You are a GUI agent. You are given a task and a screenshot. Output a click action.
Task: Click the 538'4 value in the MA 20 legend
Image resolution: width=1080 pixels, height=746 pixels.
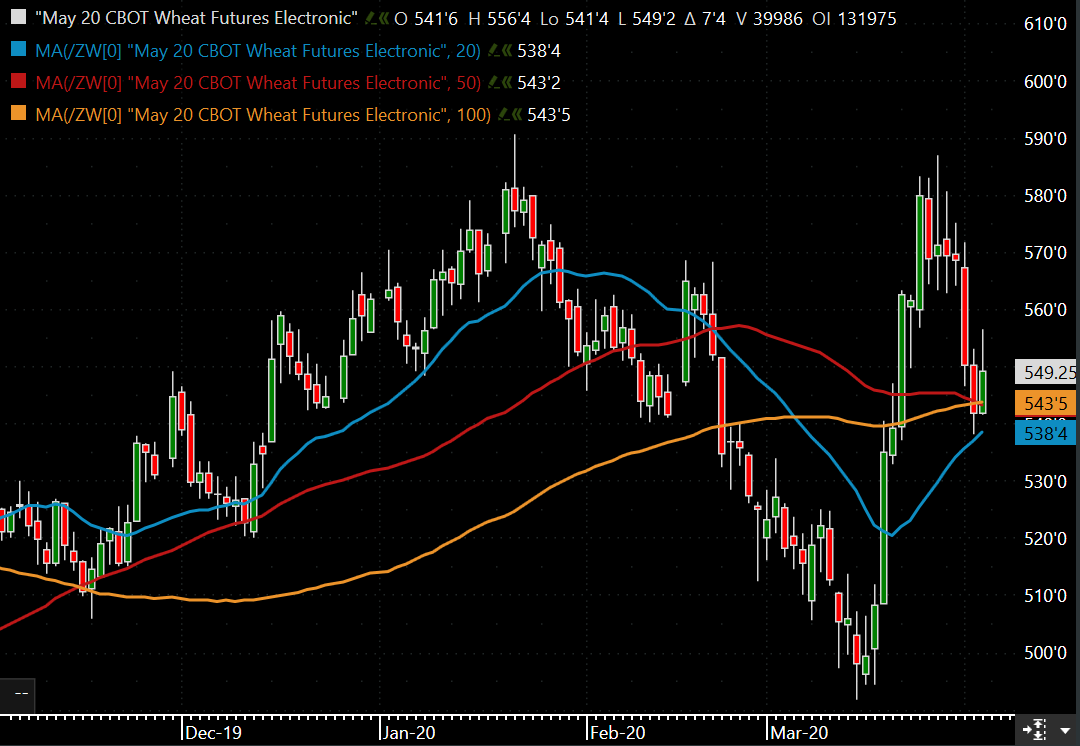pos(539,51)
